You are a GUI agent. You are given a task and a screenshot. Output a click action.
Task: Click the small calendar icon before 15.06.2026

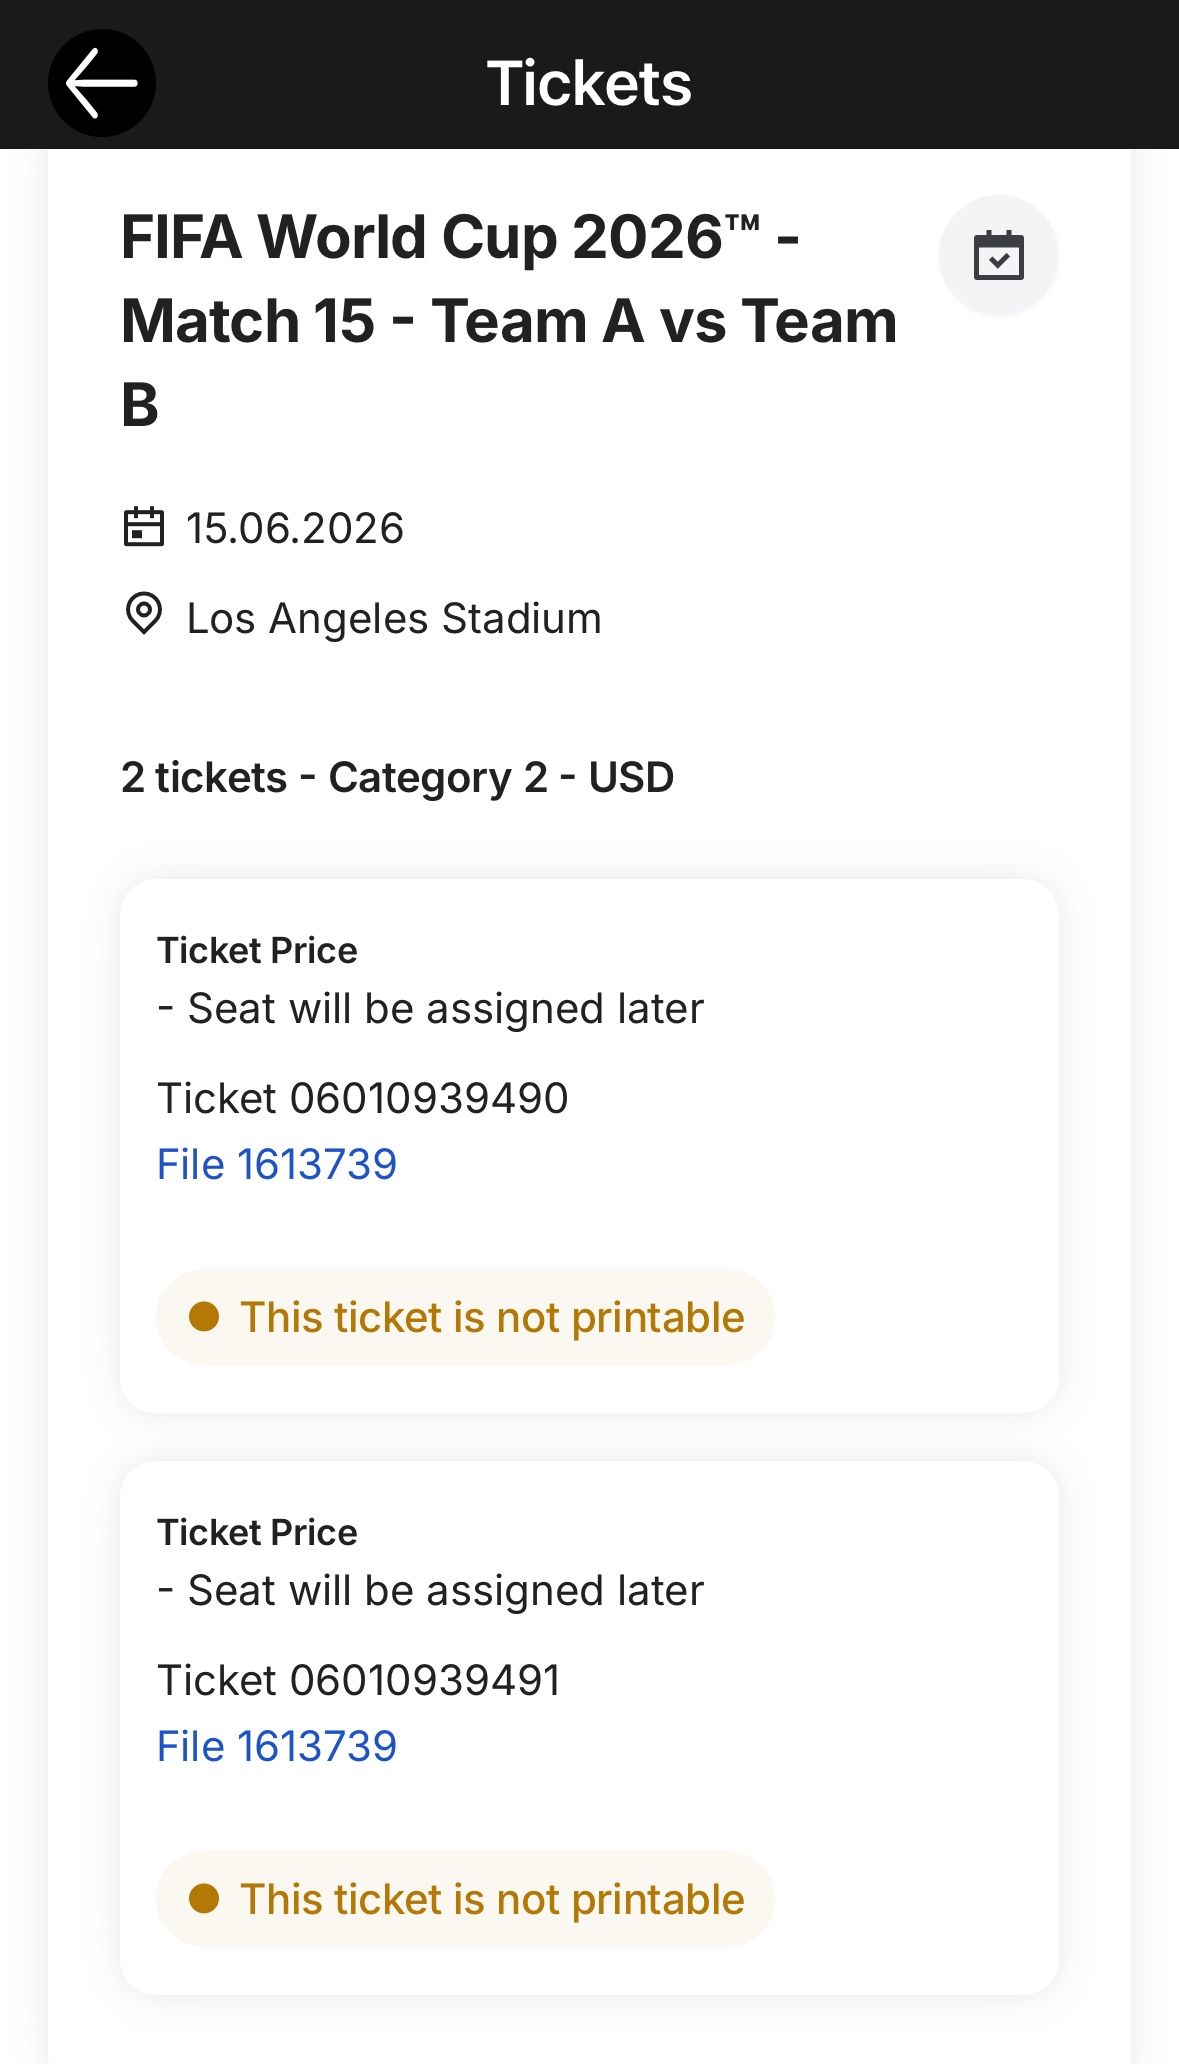[x=144, y=527]
